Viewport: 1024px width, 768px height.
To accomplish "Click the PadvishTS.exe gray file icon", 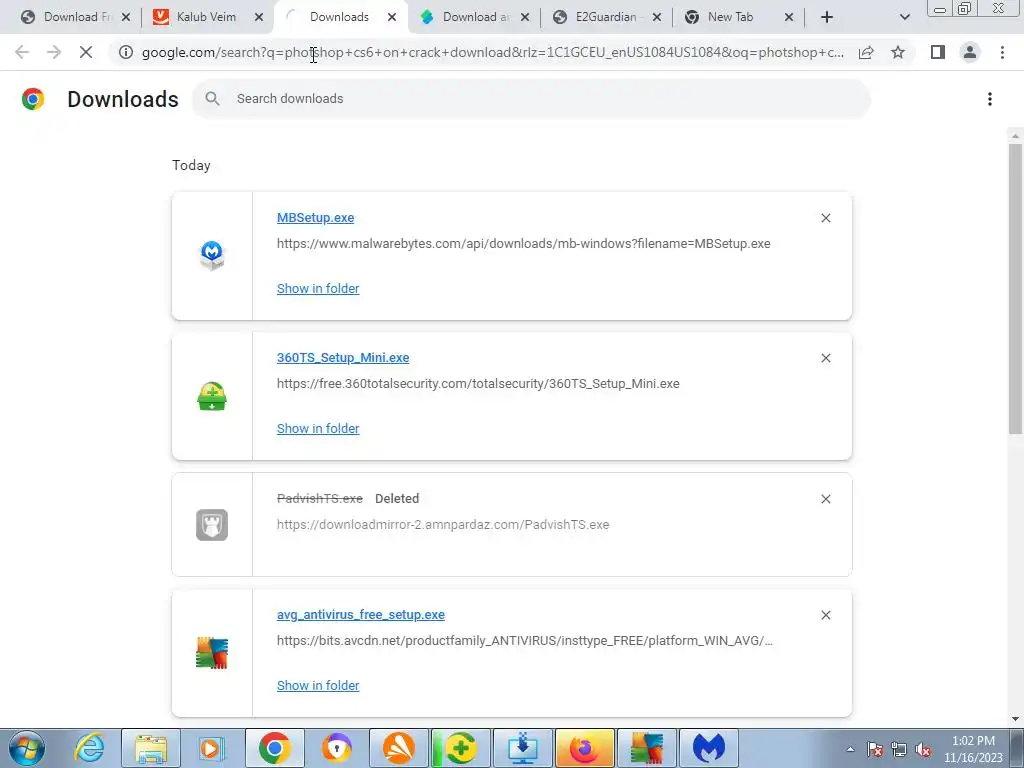I will tap(212, 524).
